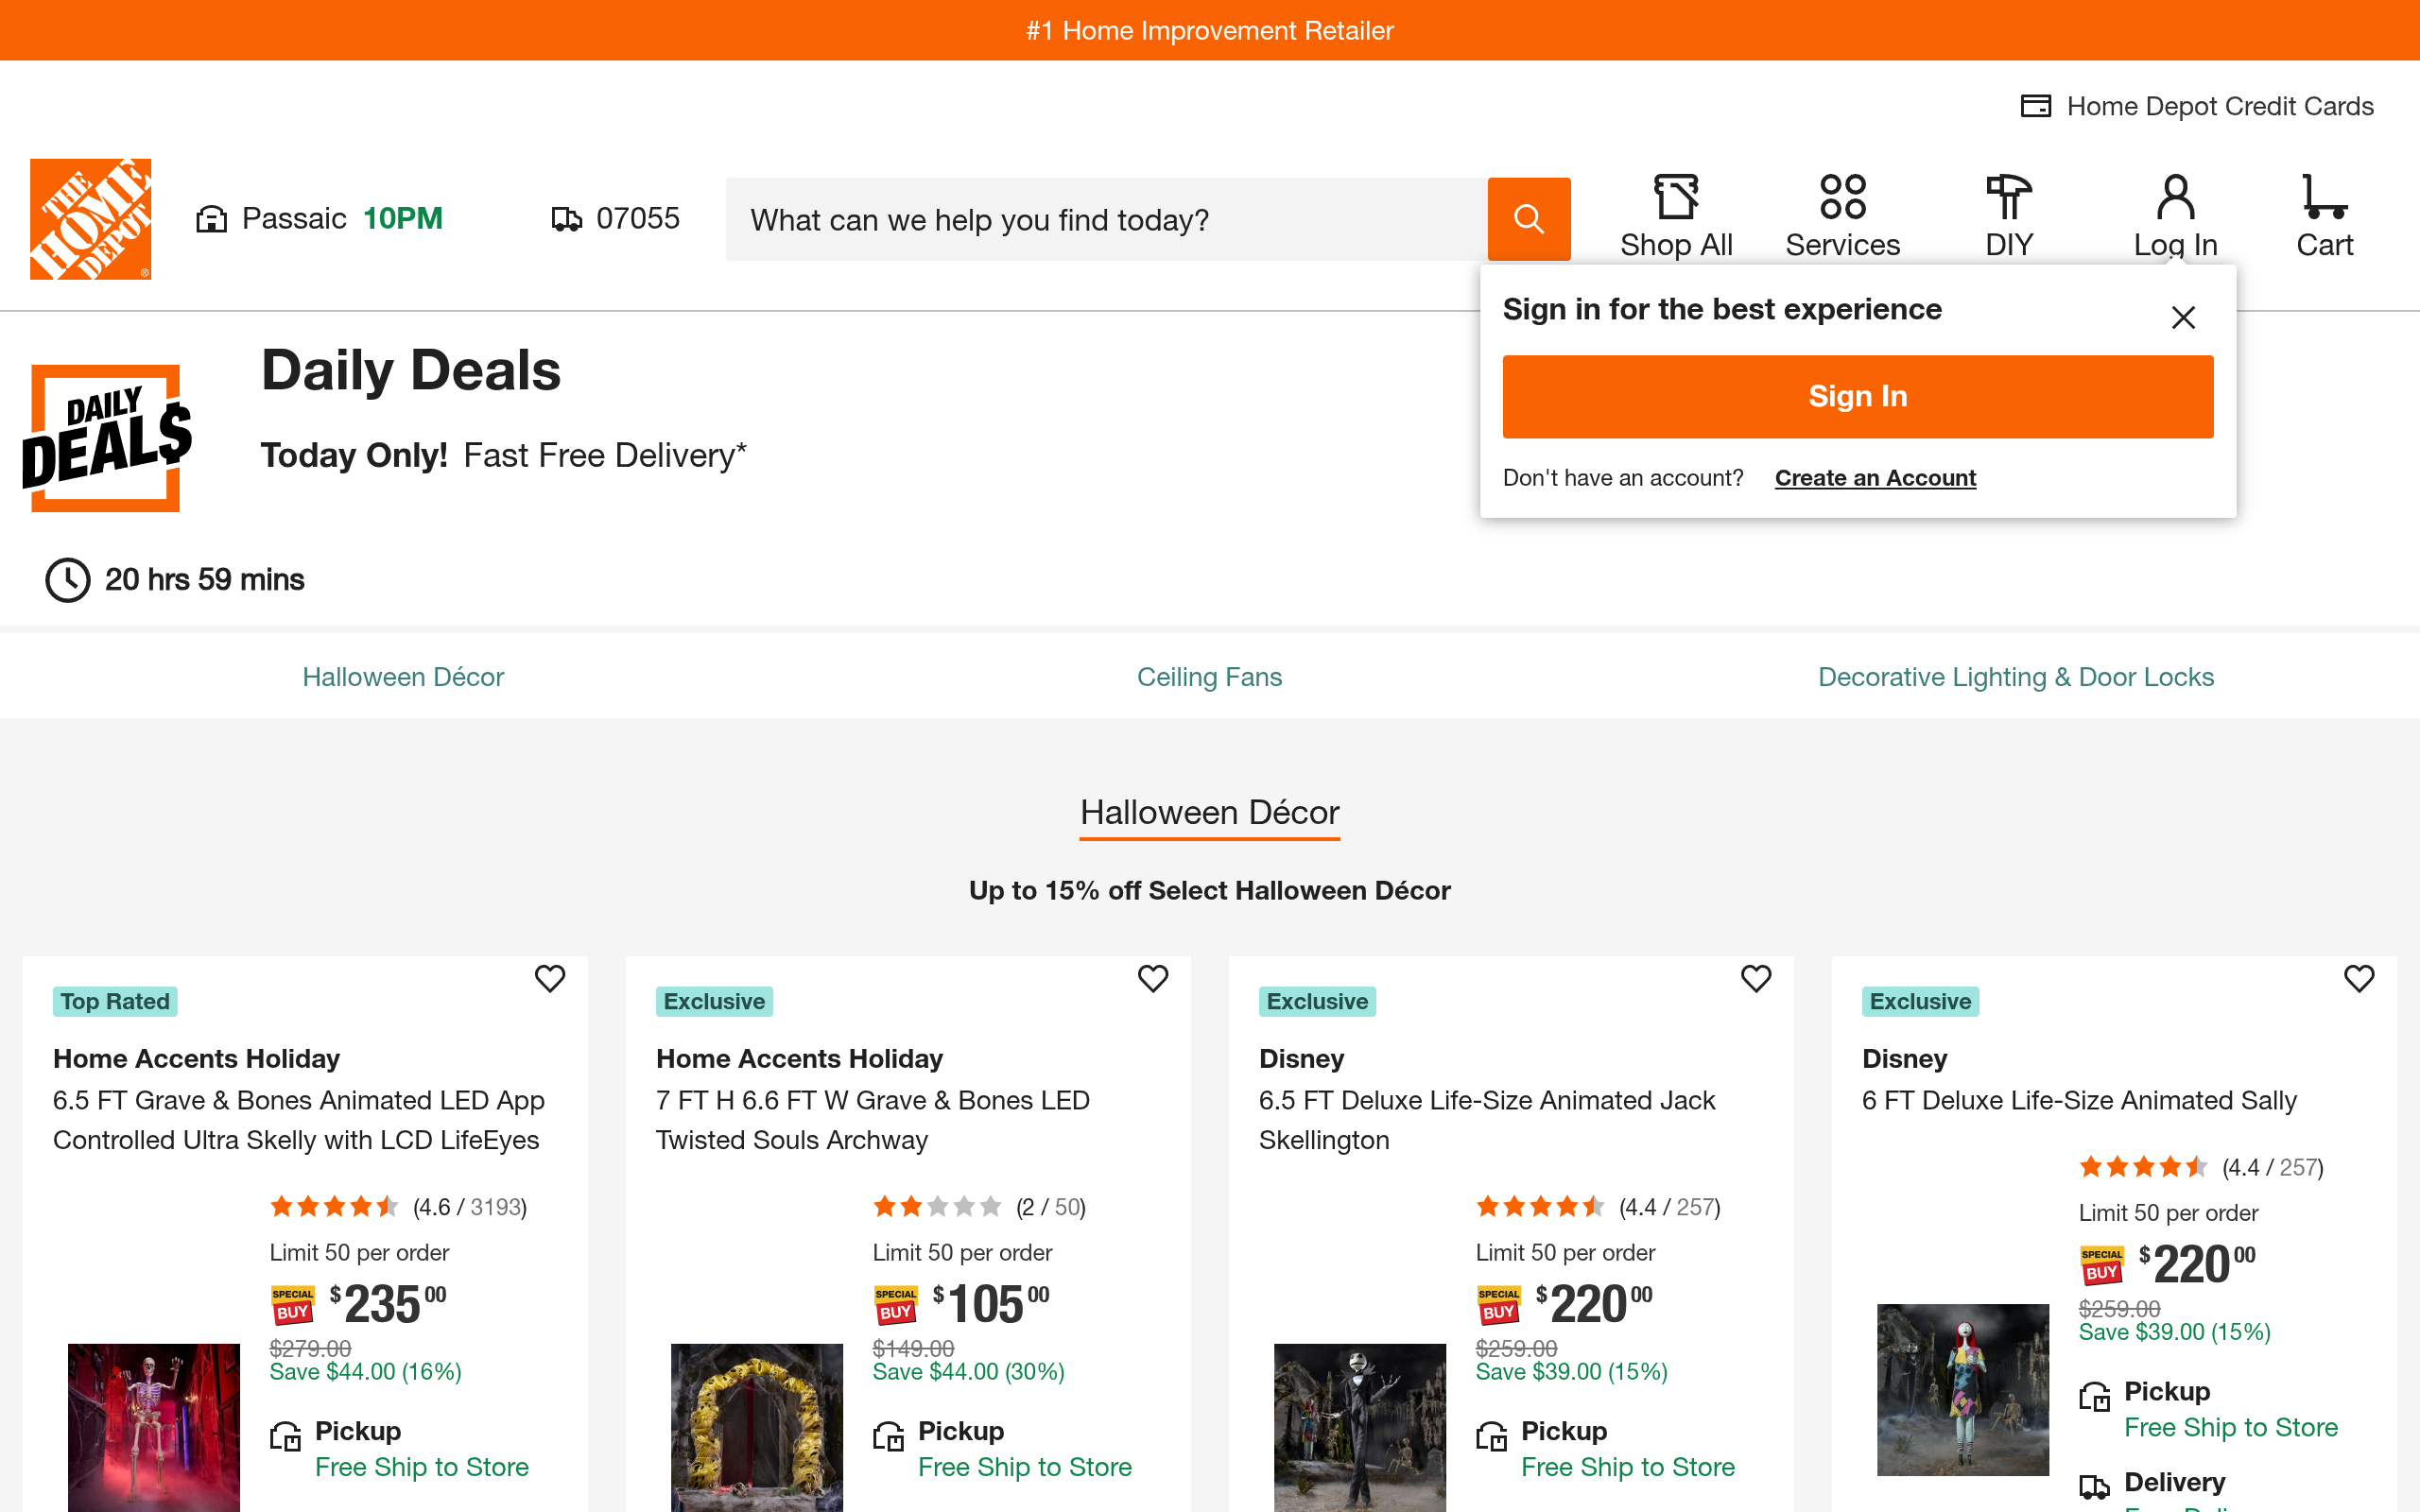Image resolution: width=2420 pixels, height=1512 pixels.
Task: Click the Halloween Décor section heading
Action: coord(1210,813)
